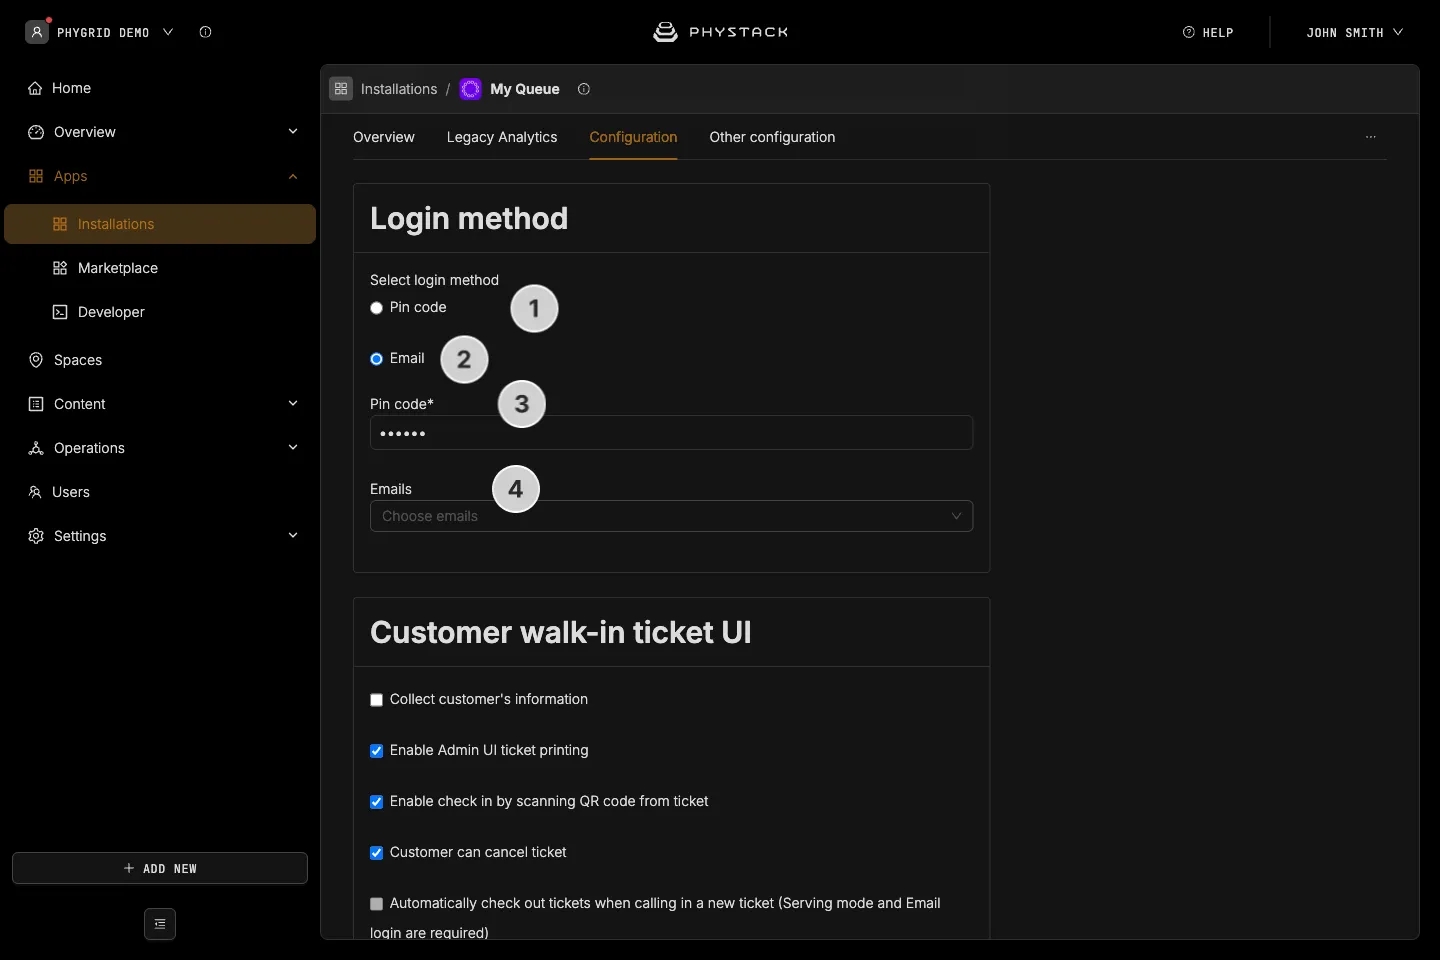Click the Physgrid Demo avatar icon
This screenshot has width=1440, height=960.
(37, 32)
